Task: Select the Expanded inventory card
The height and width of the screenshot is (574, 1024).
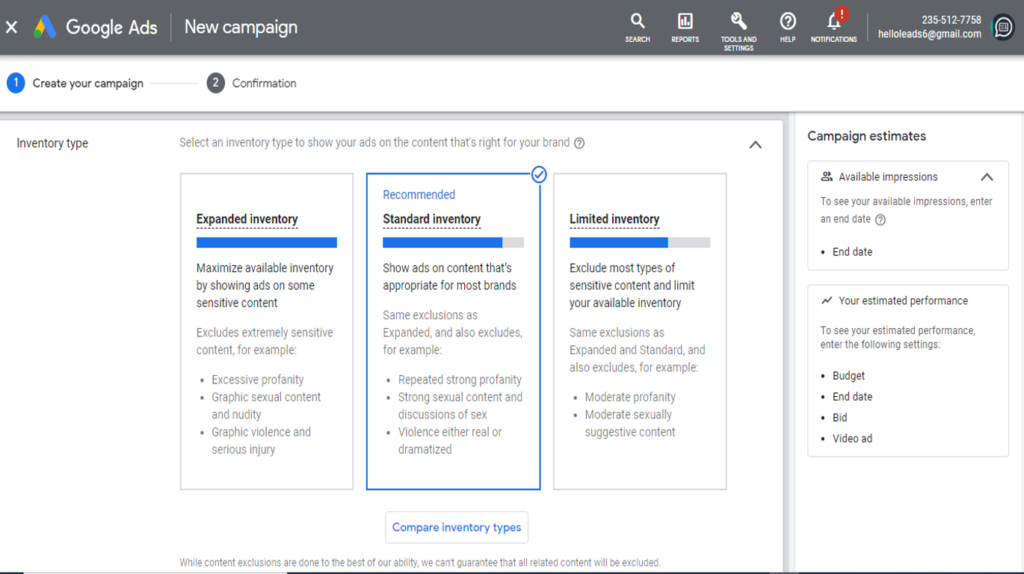Action: [266, 330]
